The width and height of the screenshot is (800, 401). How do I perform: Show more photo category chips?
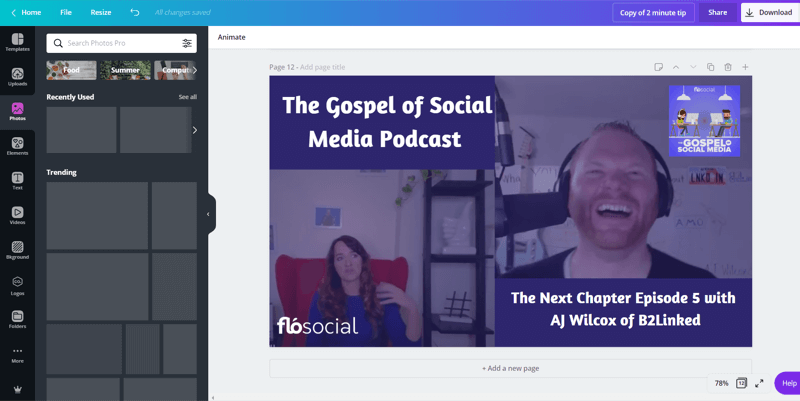(194, 70)
